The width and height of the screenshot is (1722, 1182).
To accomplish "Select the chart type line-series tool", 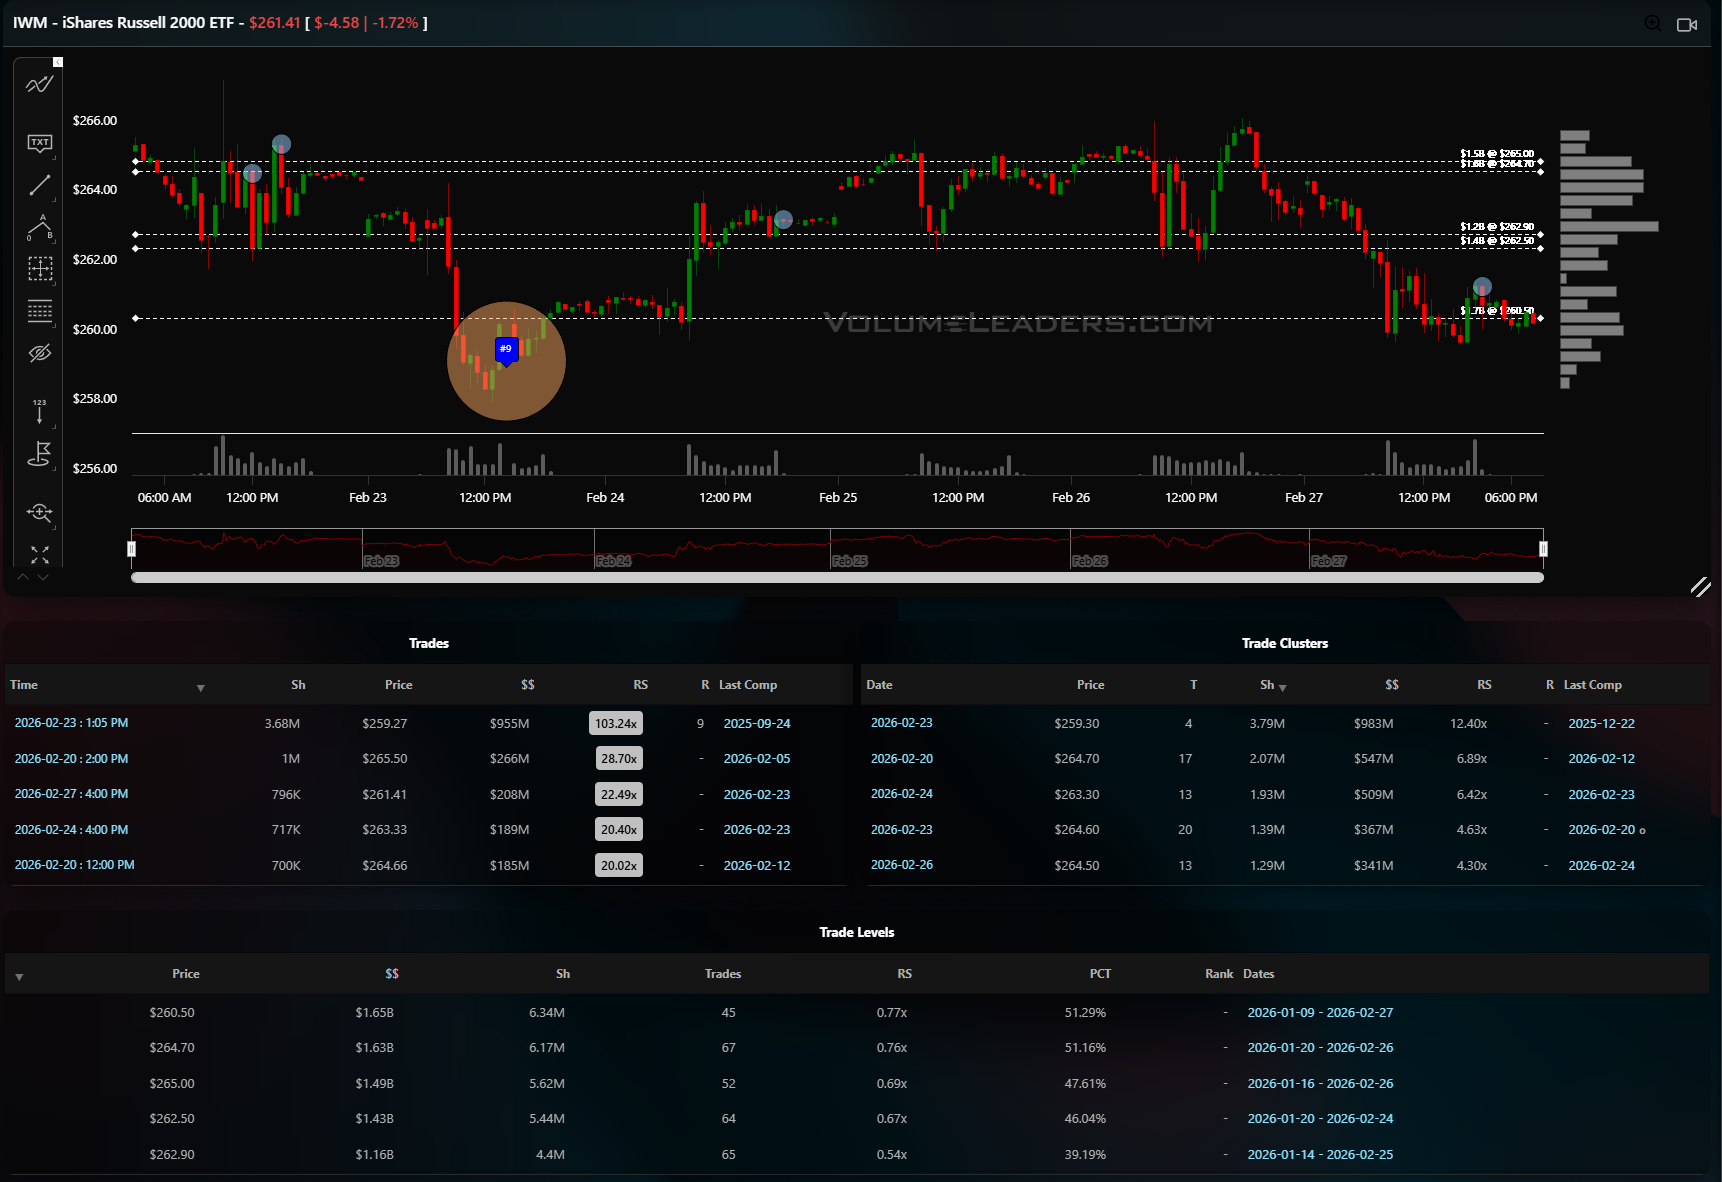I will 39,85.
